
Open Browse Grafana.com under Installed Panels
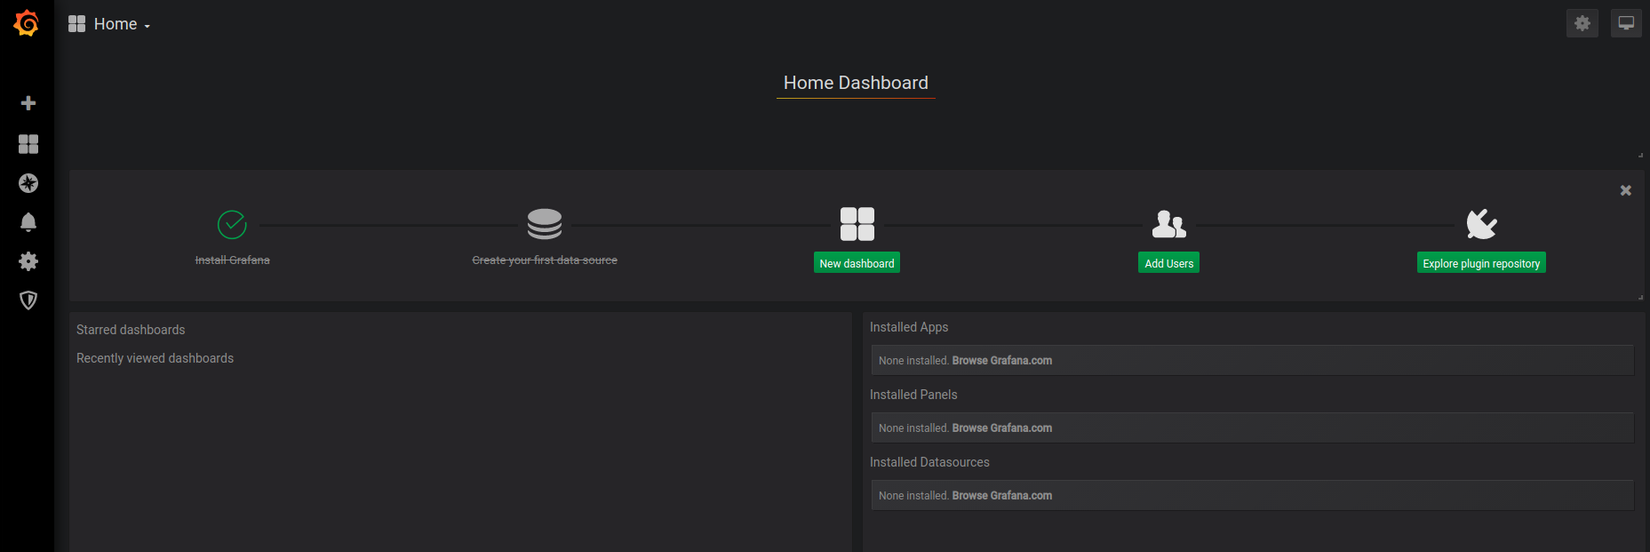1002,428
